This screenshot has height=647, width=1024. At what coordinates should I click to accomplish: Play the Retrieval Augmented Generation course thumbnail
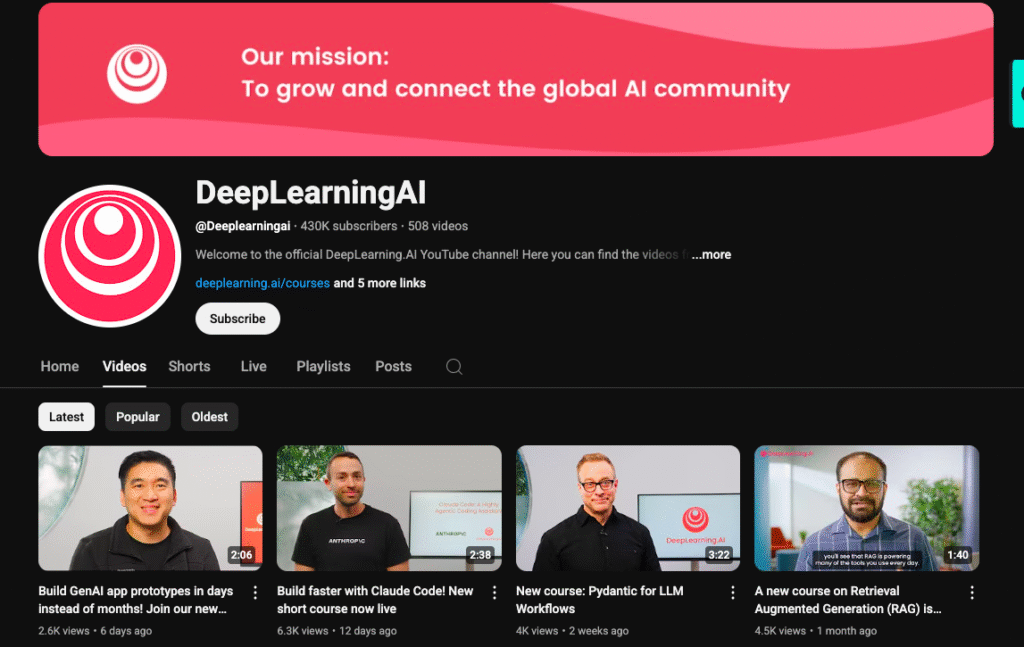(x=867, y=508)
